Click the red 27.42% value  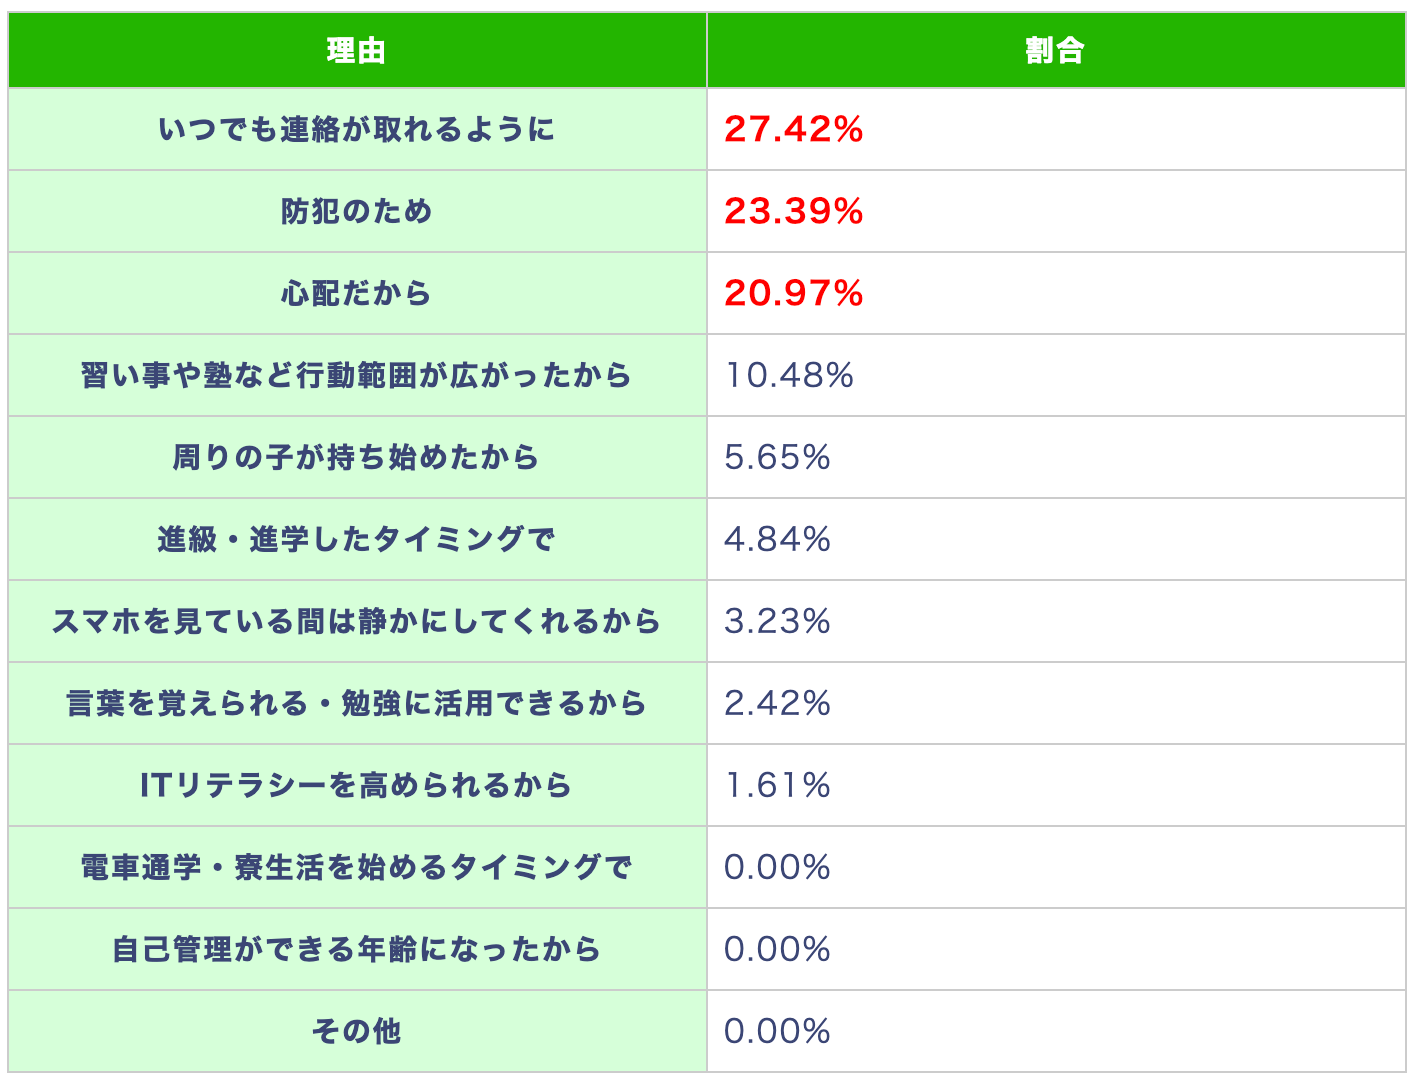pyautogui.click(x=793, y=129)
